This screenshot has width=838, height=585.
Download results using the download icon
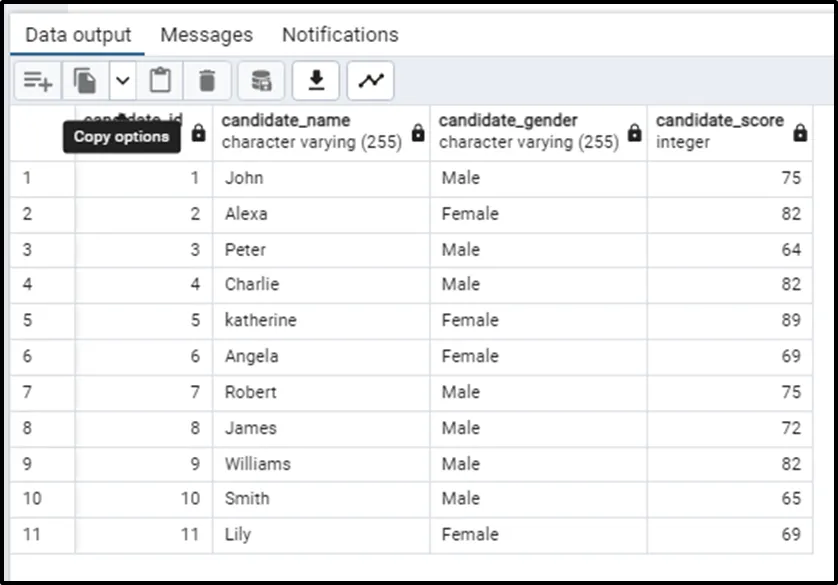316,81
